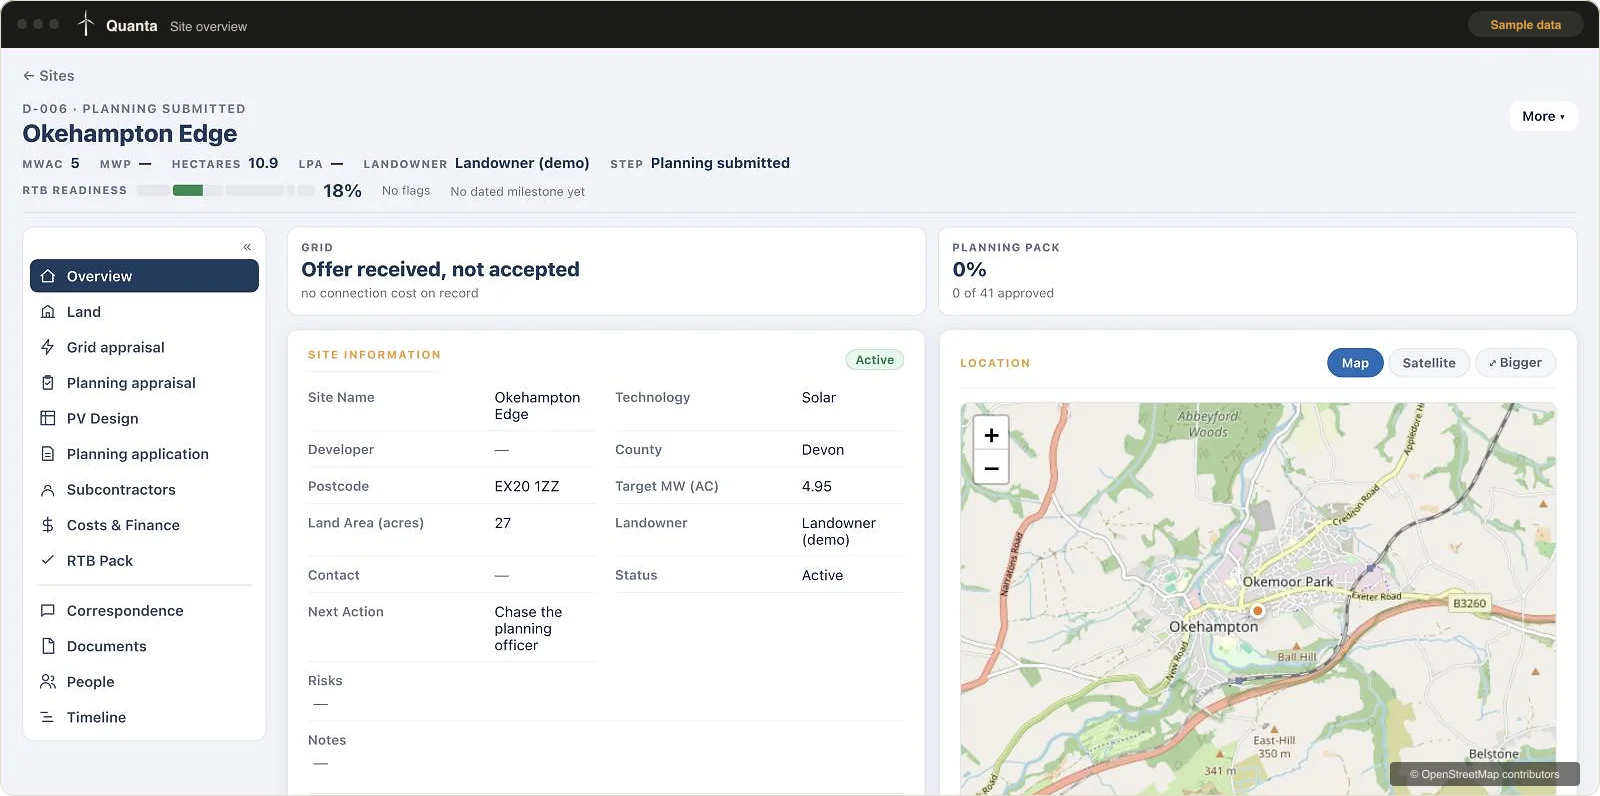Open the RTB Pack section
The height and width of the screenshot is (796, 1600).
144,561
